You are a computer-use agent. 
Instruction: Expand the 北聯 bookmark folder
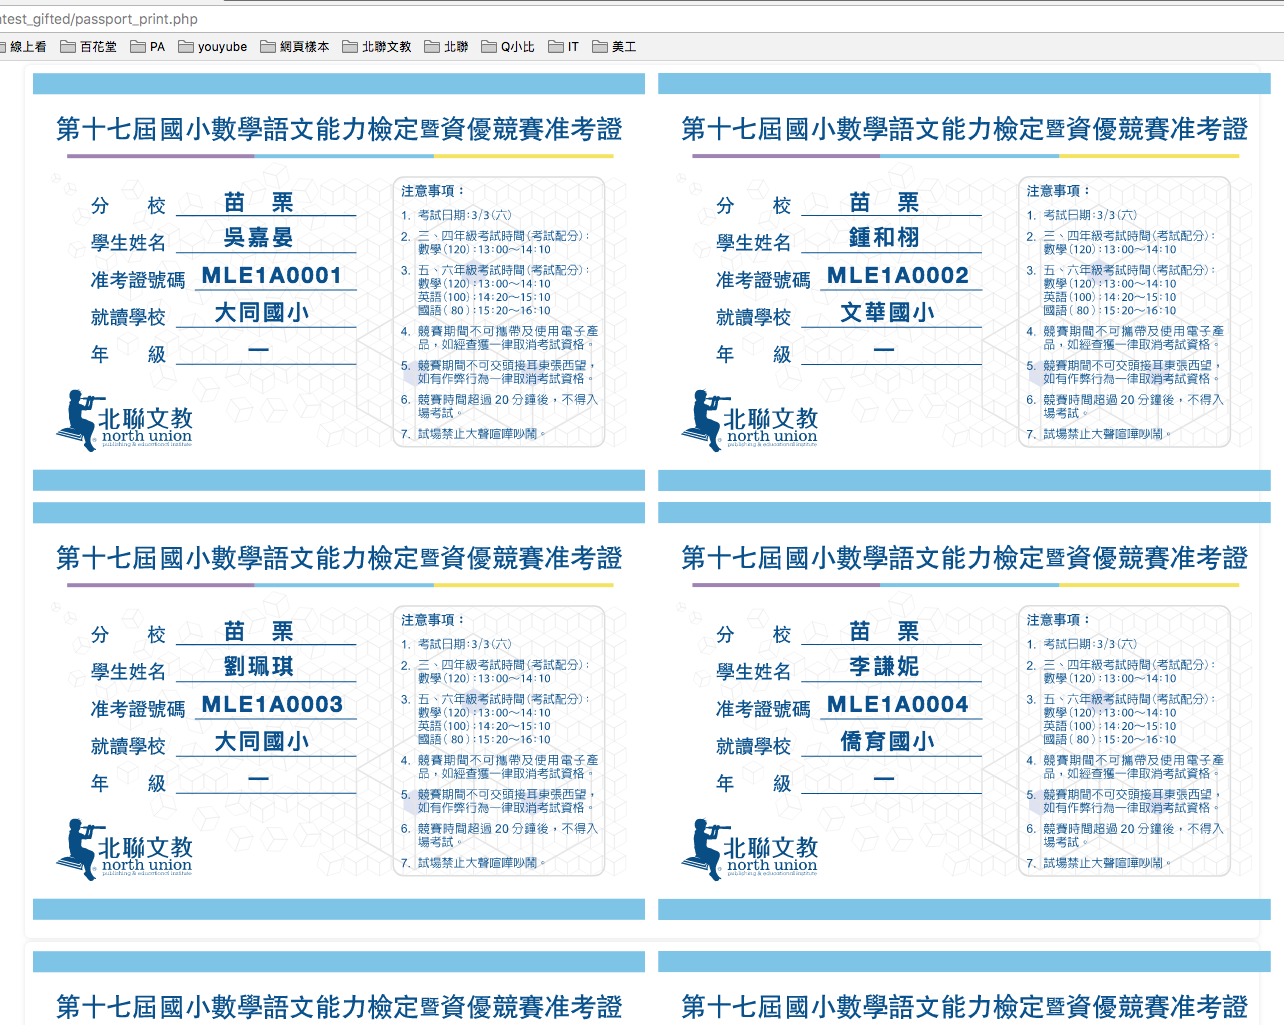click(x=447, y=47)
